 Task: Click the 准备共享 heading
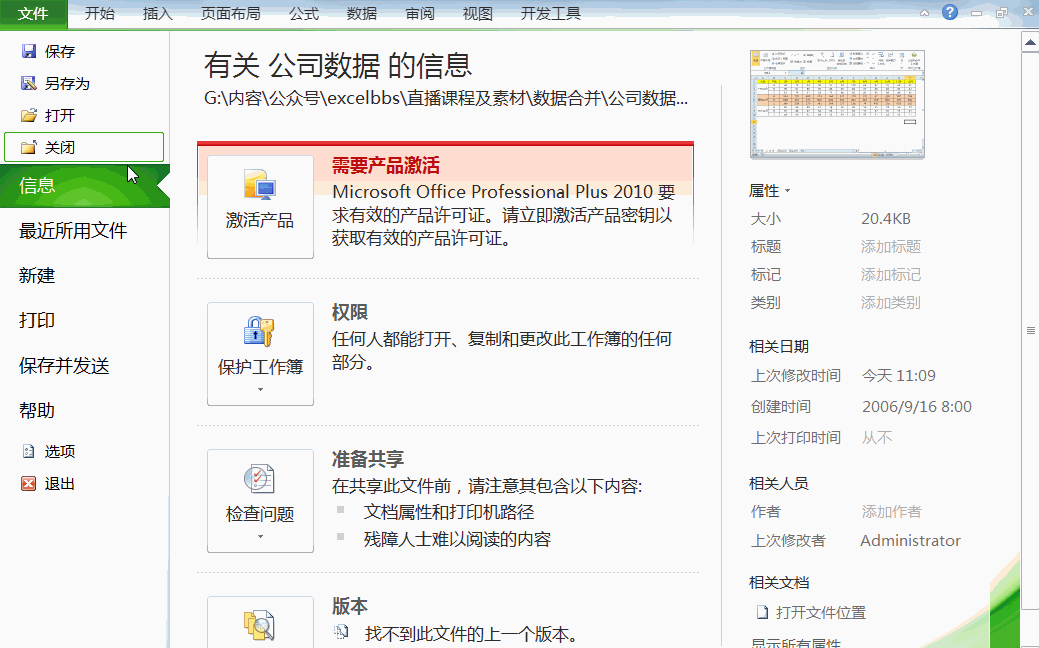(x=368, y=459)
